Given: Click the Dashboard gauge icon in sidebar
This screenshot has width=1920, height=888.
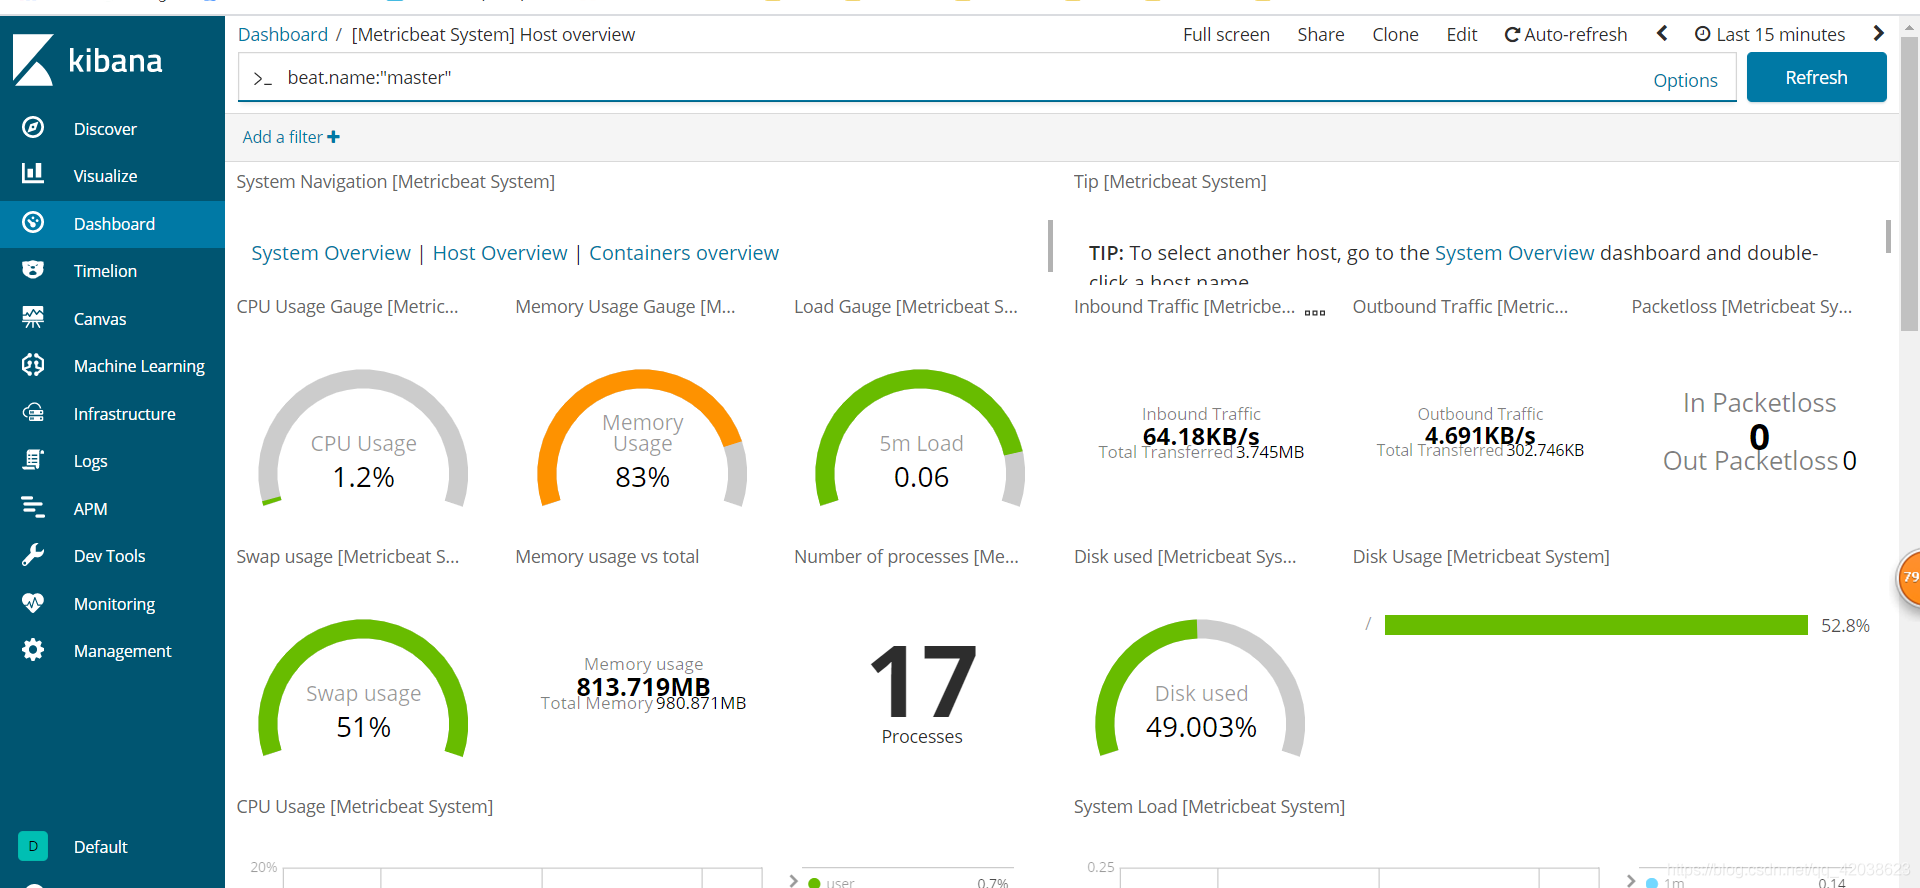Looking at the screenshot, I should pyautogui.click(x=33, y=222).
